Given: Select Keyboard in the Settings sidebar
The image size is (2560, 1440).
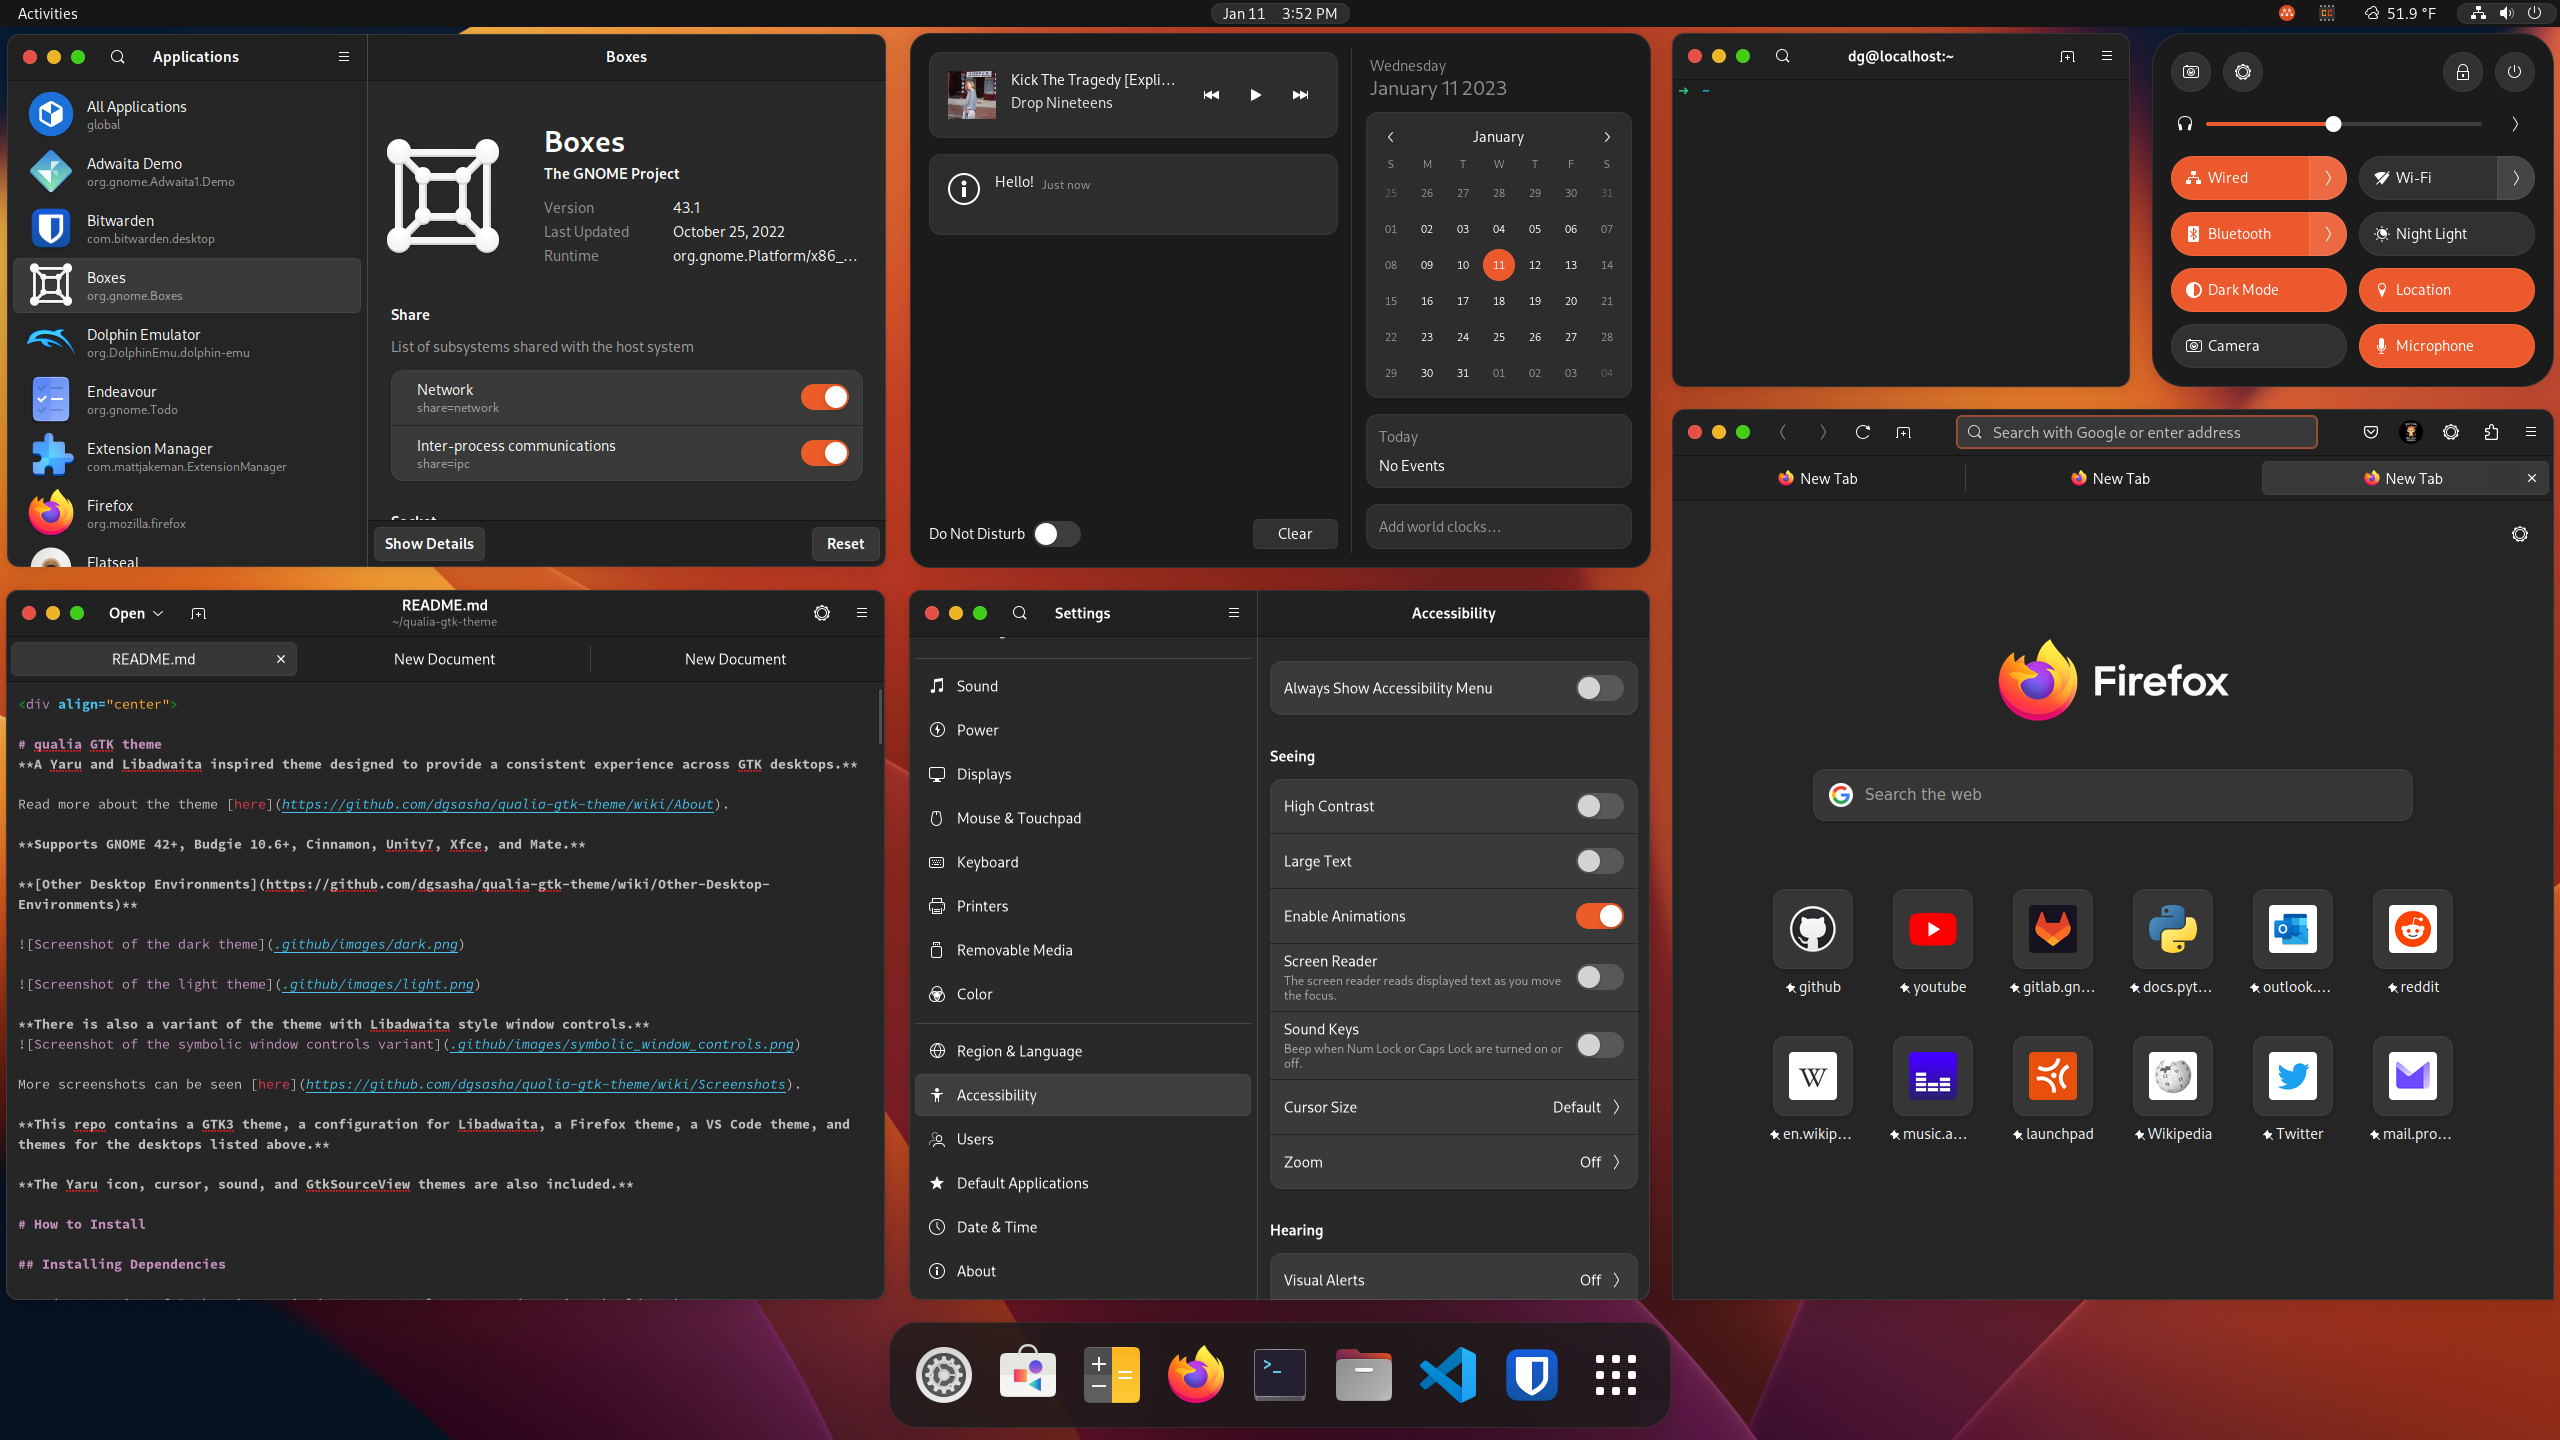Looking at the screenshot, I should pos(987,862).
